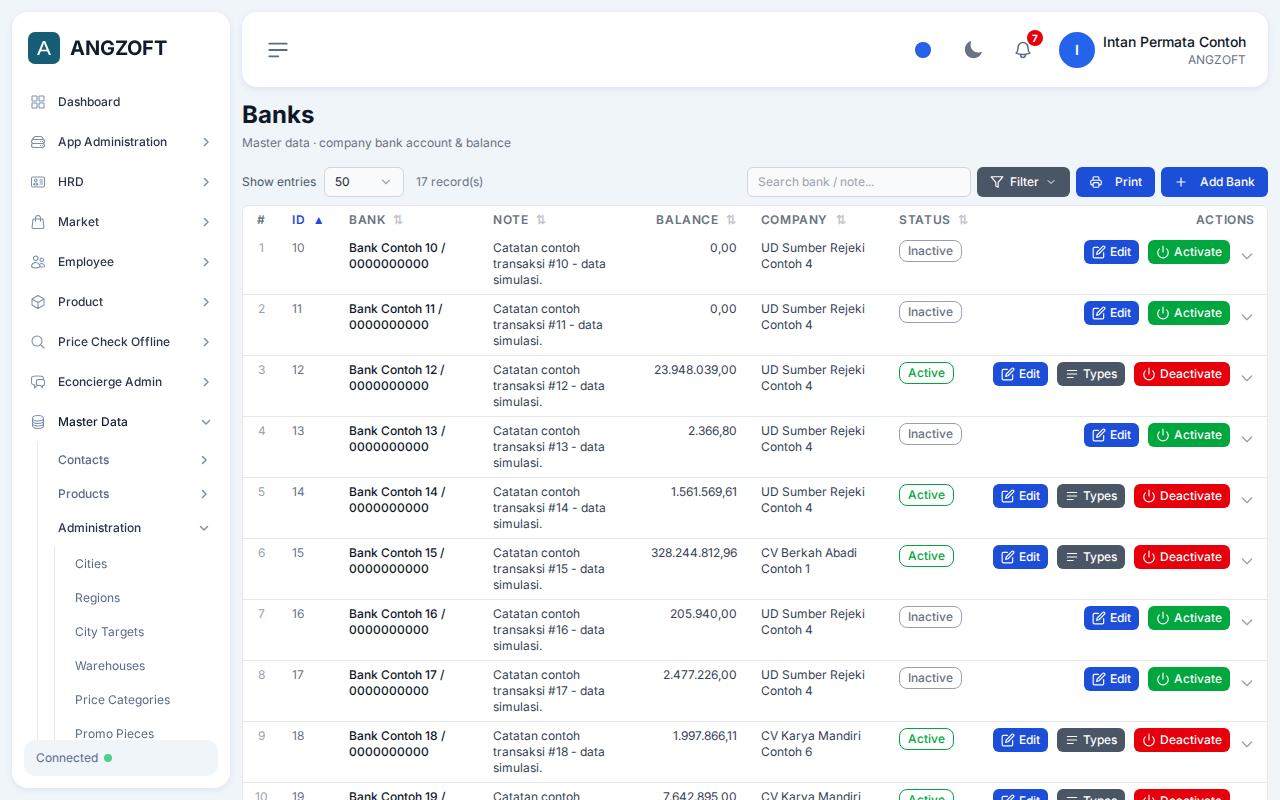Open Types for Bank Contoh 12
This screenshot has width=1280, height=800.
click(1091, 374)
